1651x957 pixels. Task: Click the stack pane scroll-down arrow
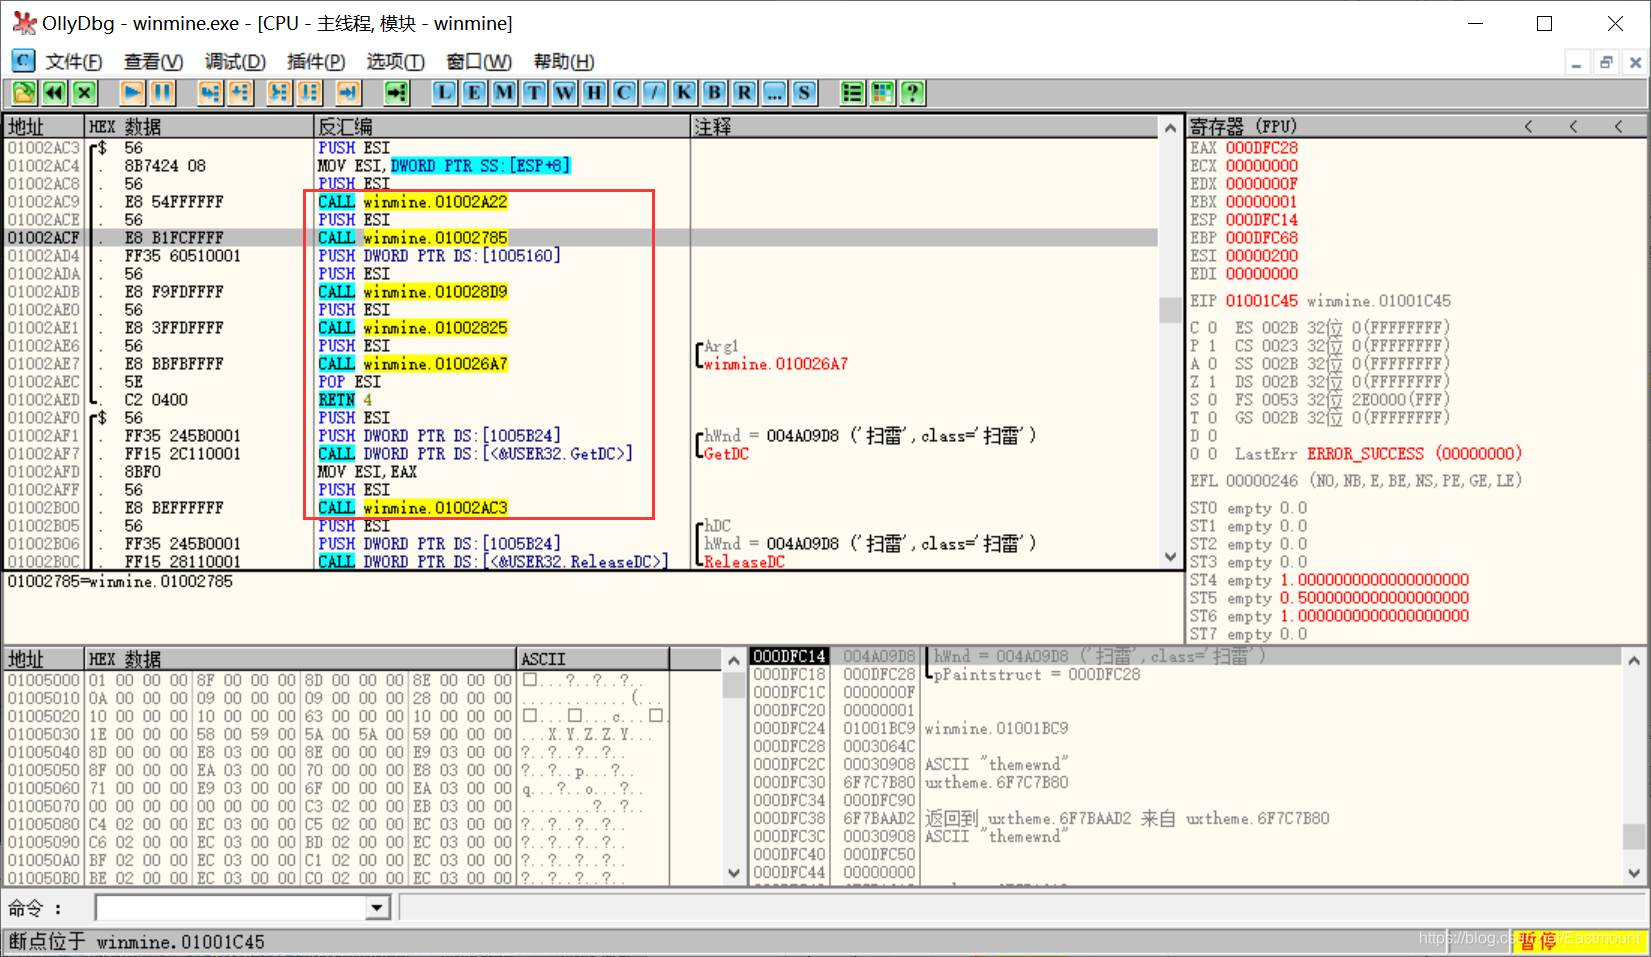pyautogui.click(x=1634, y=873)
